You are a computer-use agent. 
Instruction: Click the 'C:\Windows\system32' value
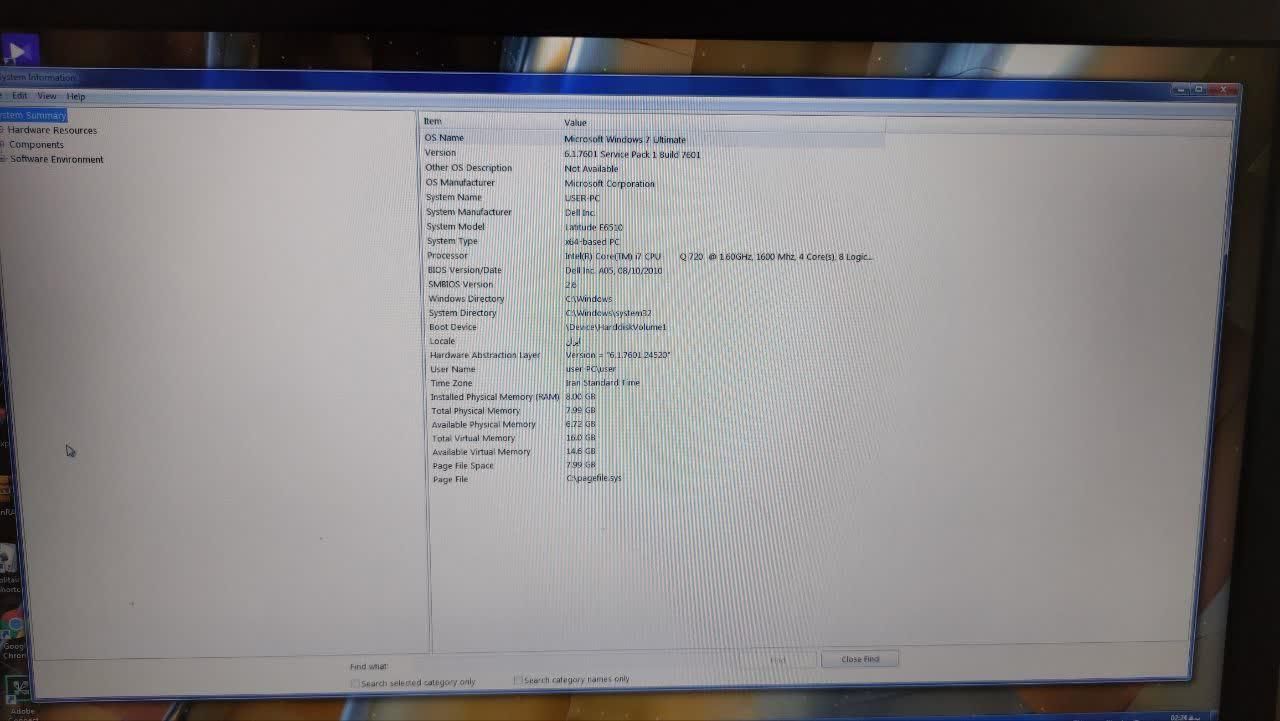(x=608, y=313)
